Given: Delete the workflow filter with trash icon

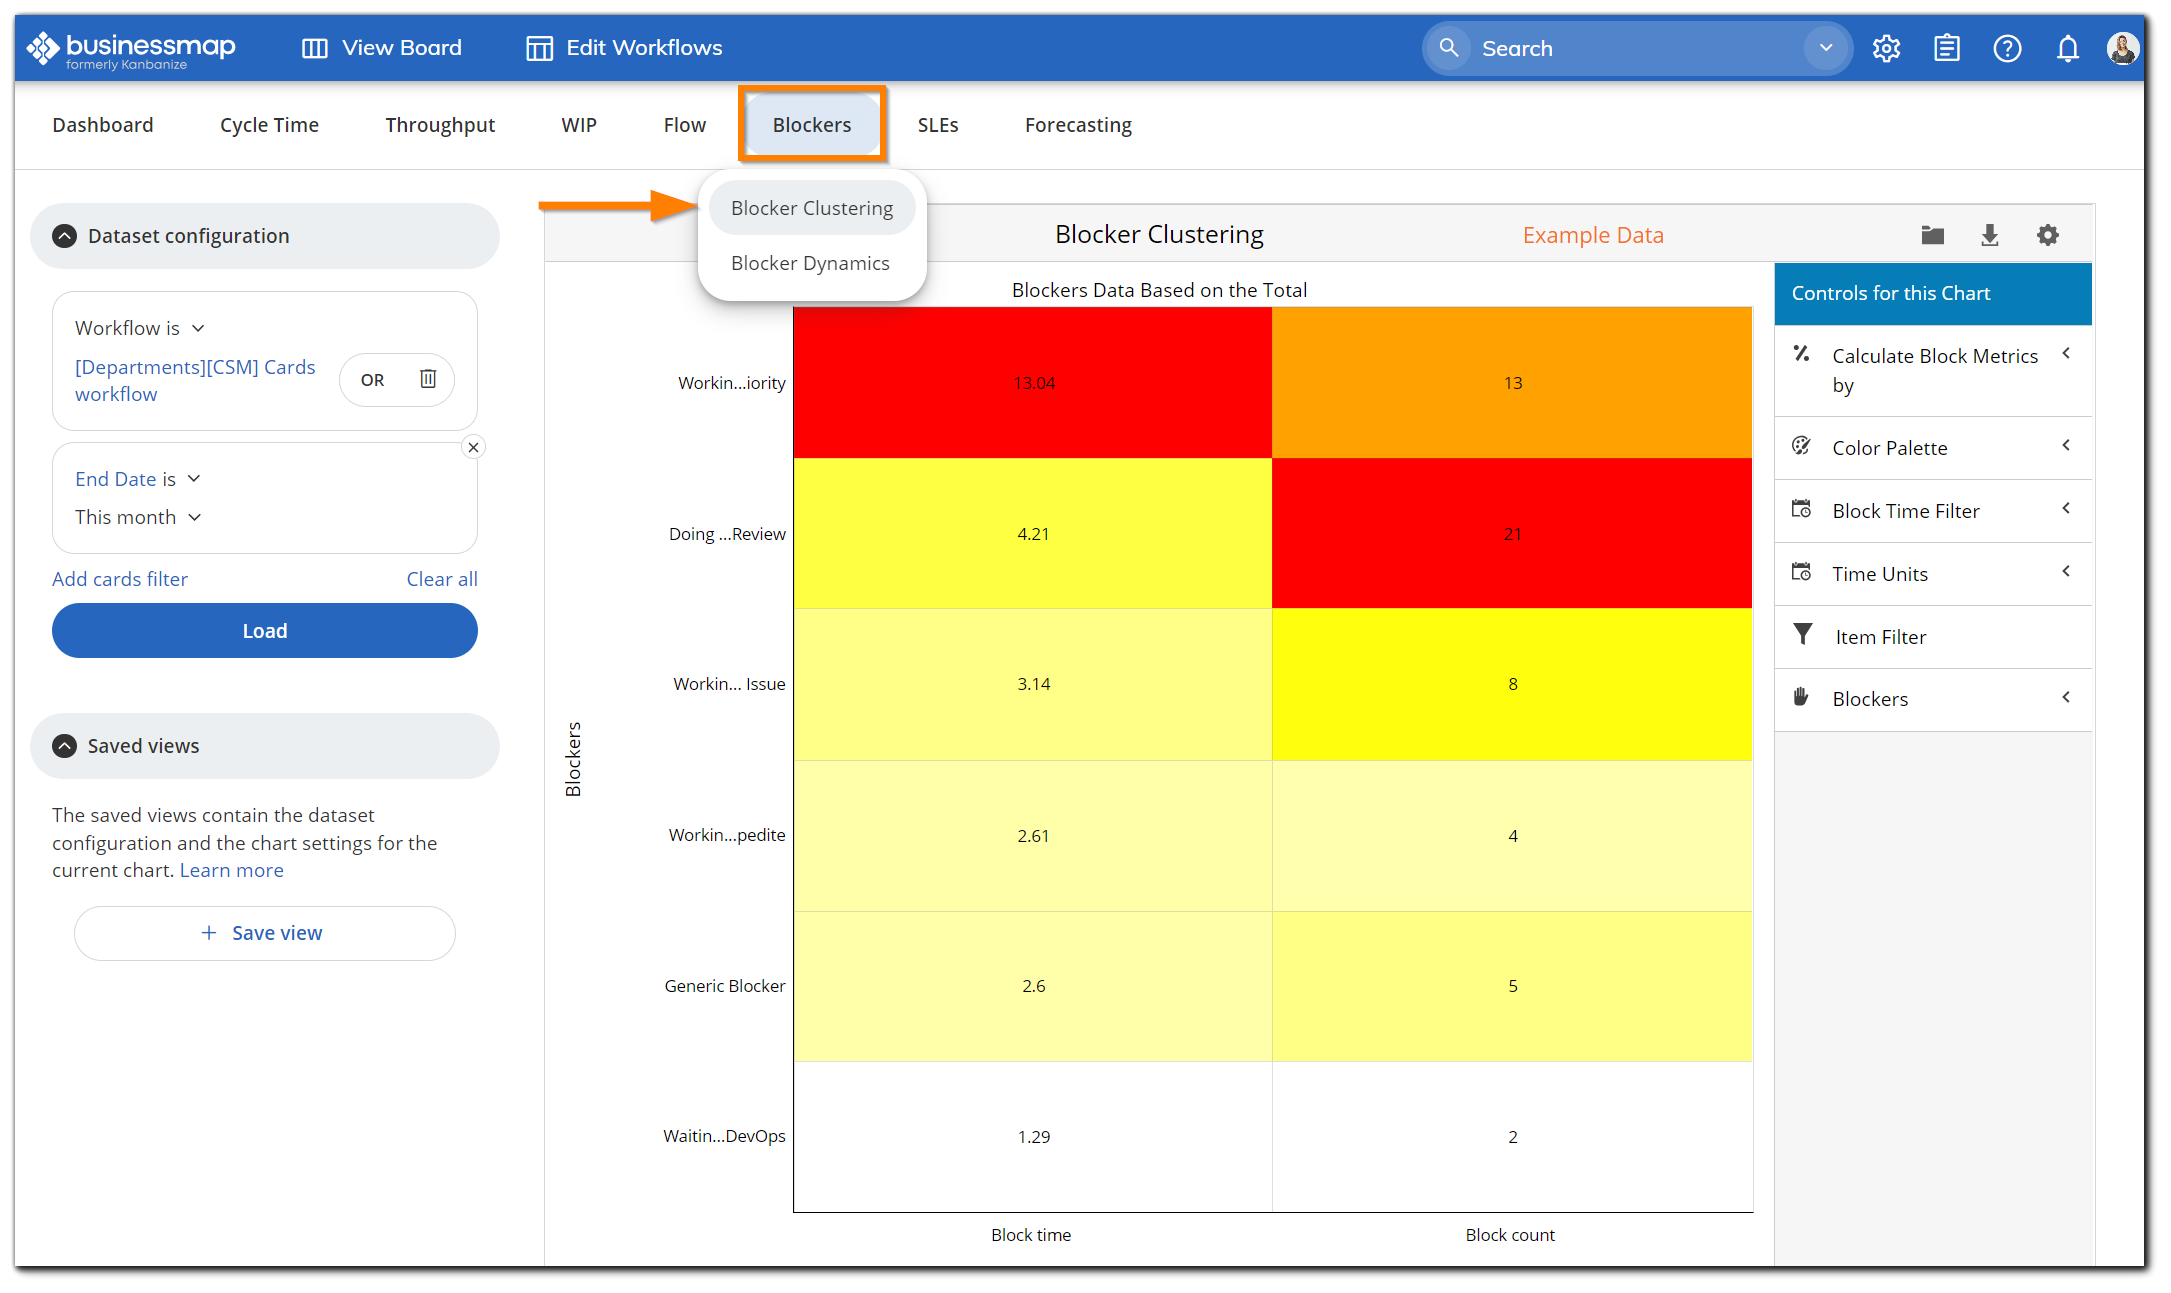Looking at the screenshot, I should point(429,379).
